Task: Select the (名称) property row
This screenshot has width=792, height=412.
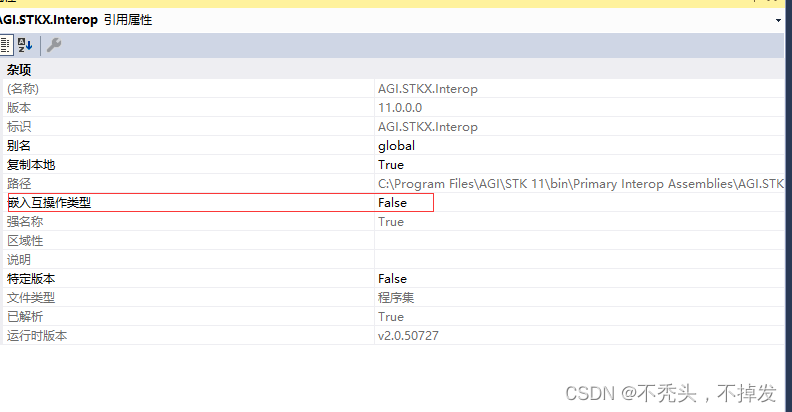Action: pyautogui.click(x=393, y=89)
